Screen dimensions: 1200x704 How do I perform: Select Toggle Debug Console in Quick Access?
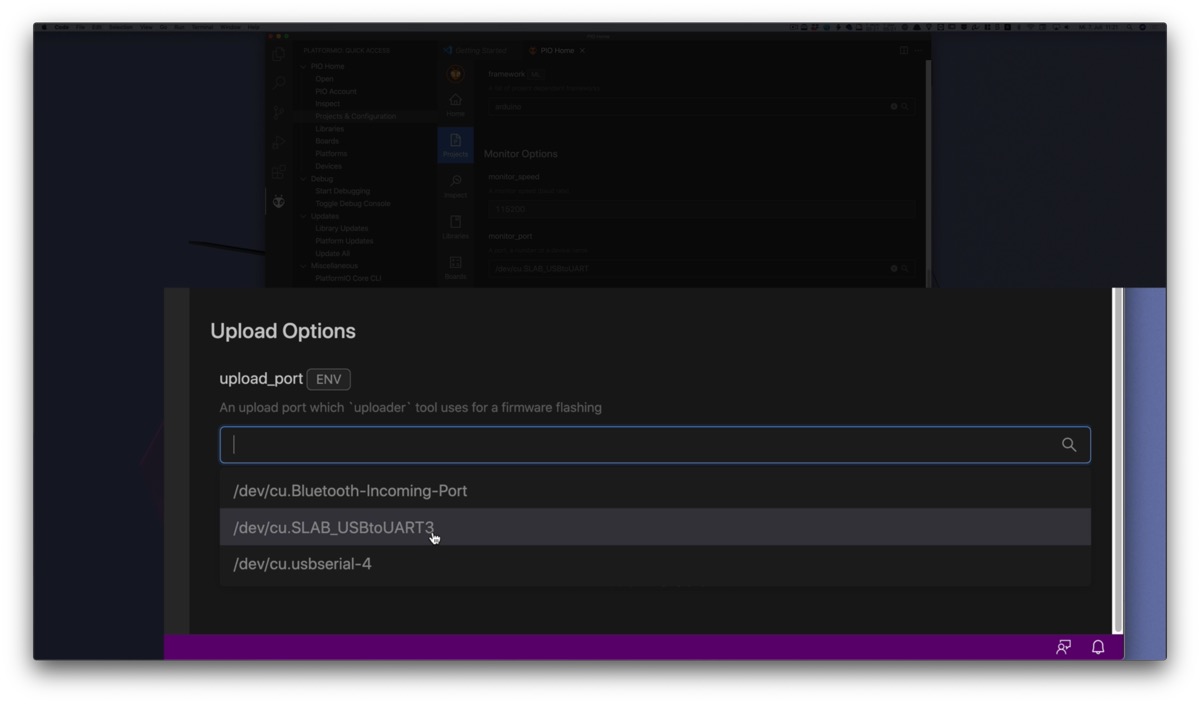tap(353, 203)
